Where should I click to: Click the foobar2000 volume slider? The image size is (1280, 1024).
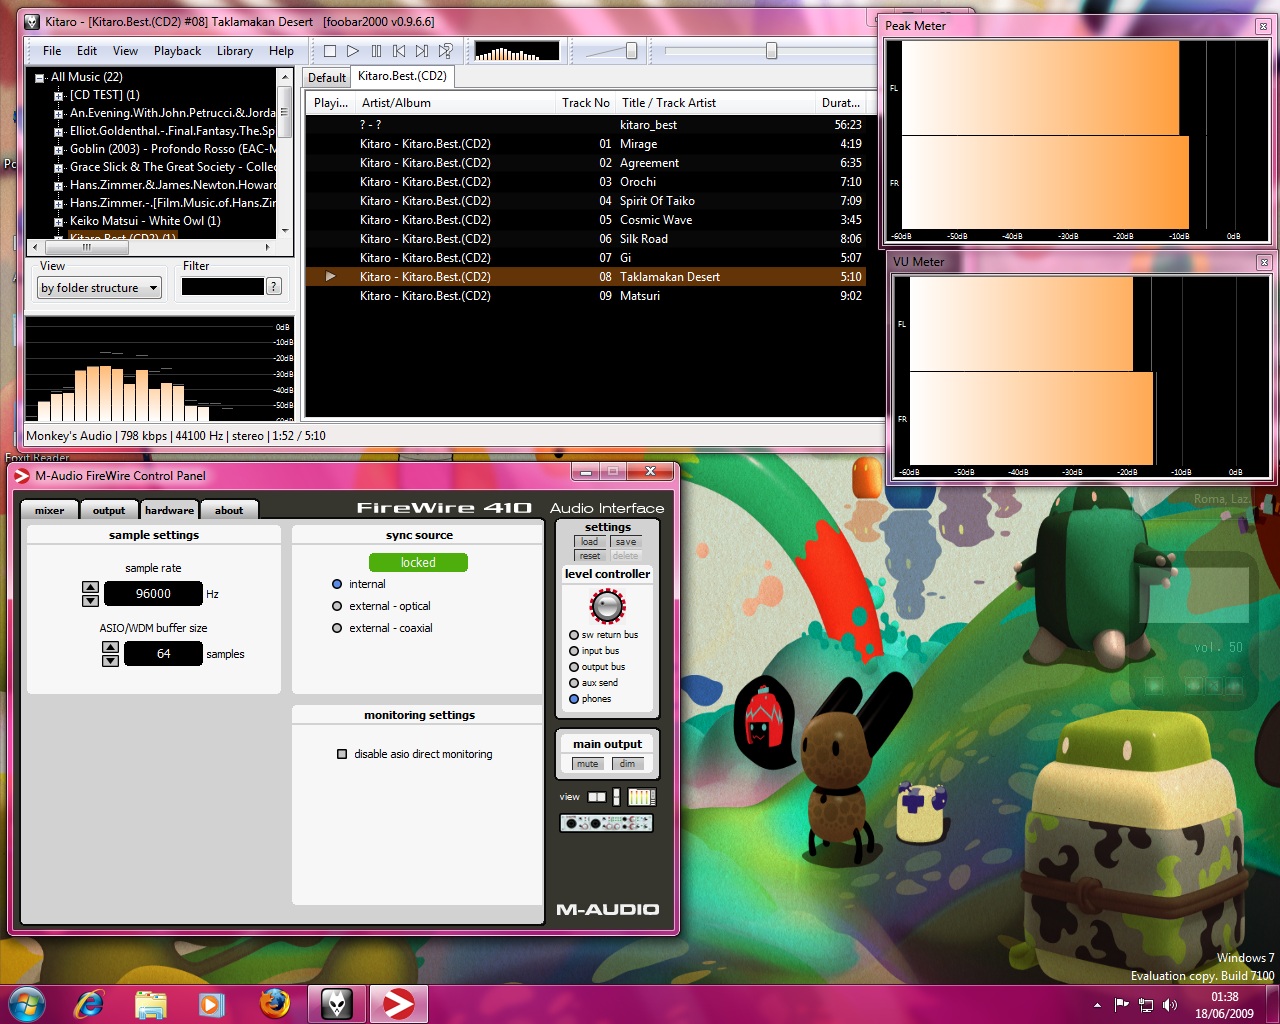[611, 51]
